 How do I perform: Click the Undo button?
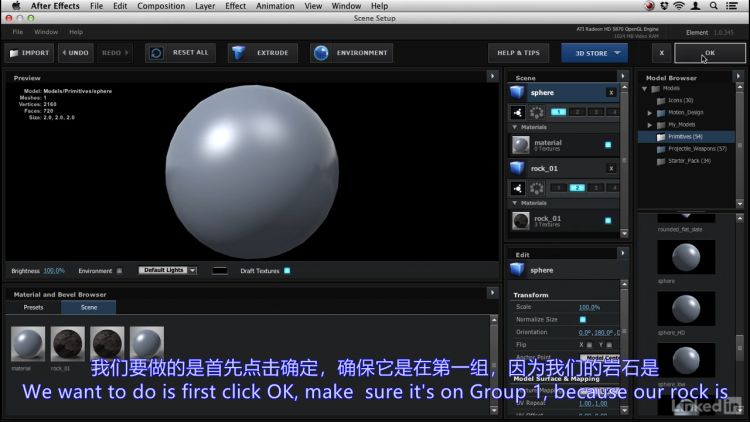(76, 53)
